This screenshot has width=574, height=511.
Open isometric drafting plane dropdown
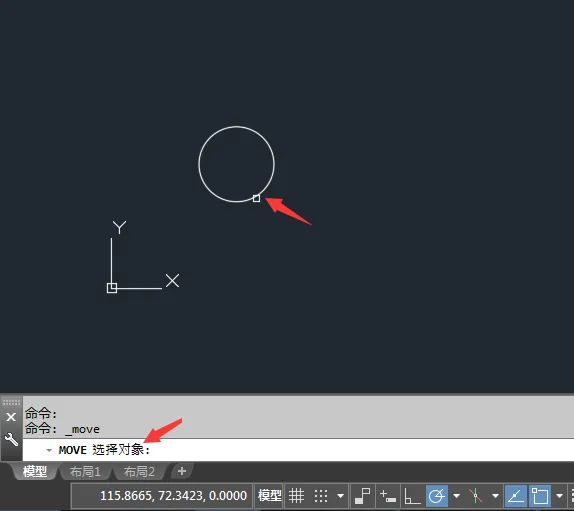495,496
